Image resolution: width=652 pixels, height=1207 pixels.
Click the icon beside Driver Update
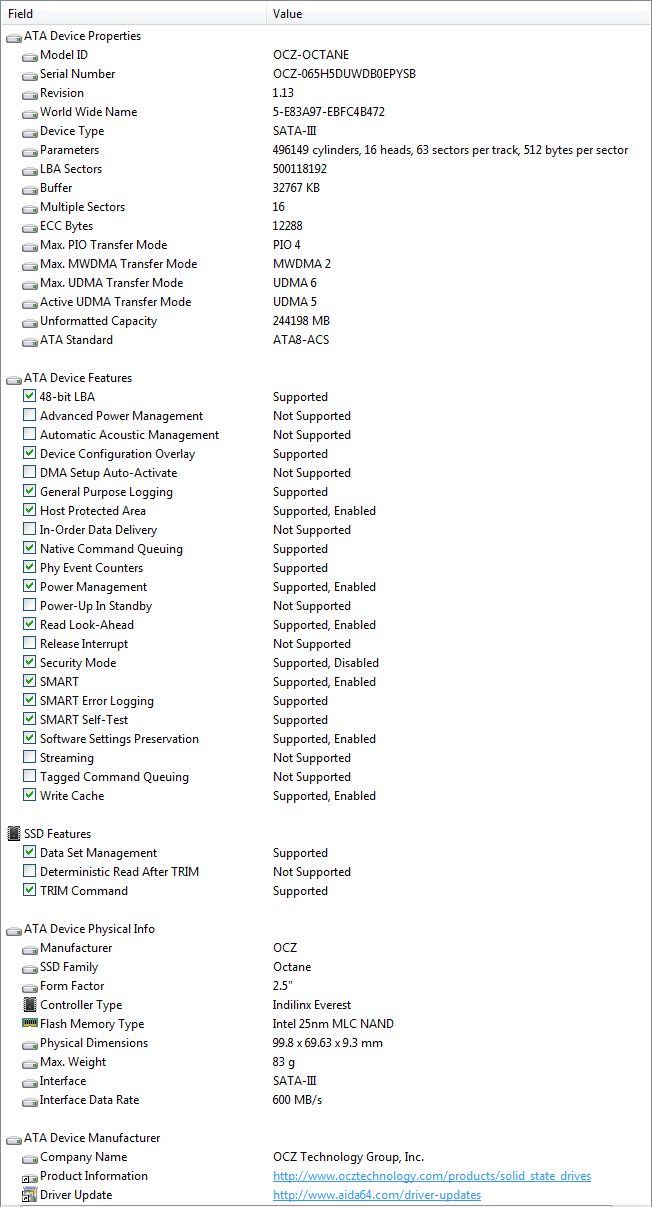(x=29, y=1196)
